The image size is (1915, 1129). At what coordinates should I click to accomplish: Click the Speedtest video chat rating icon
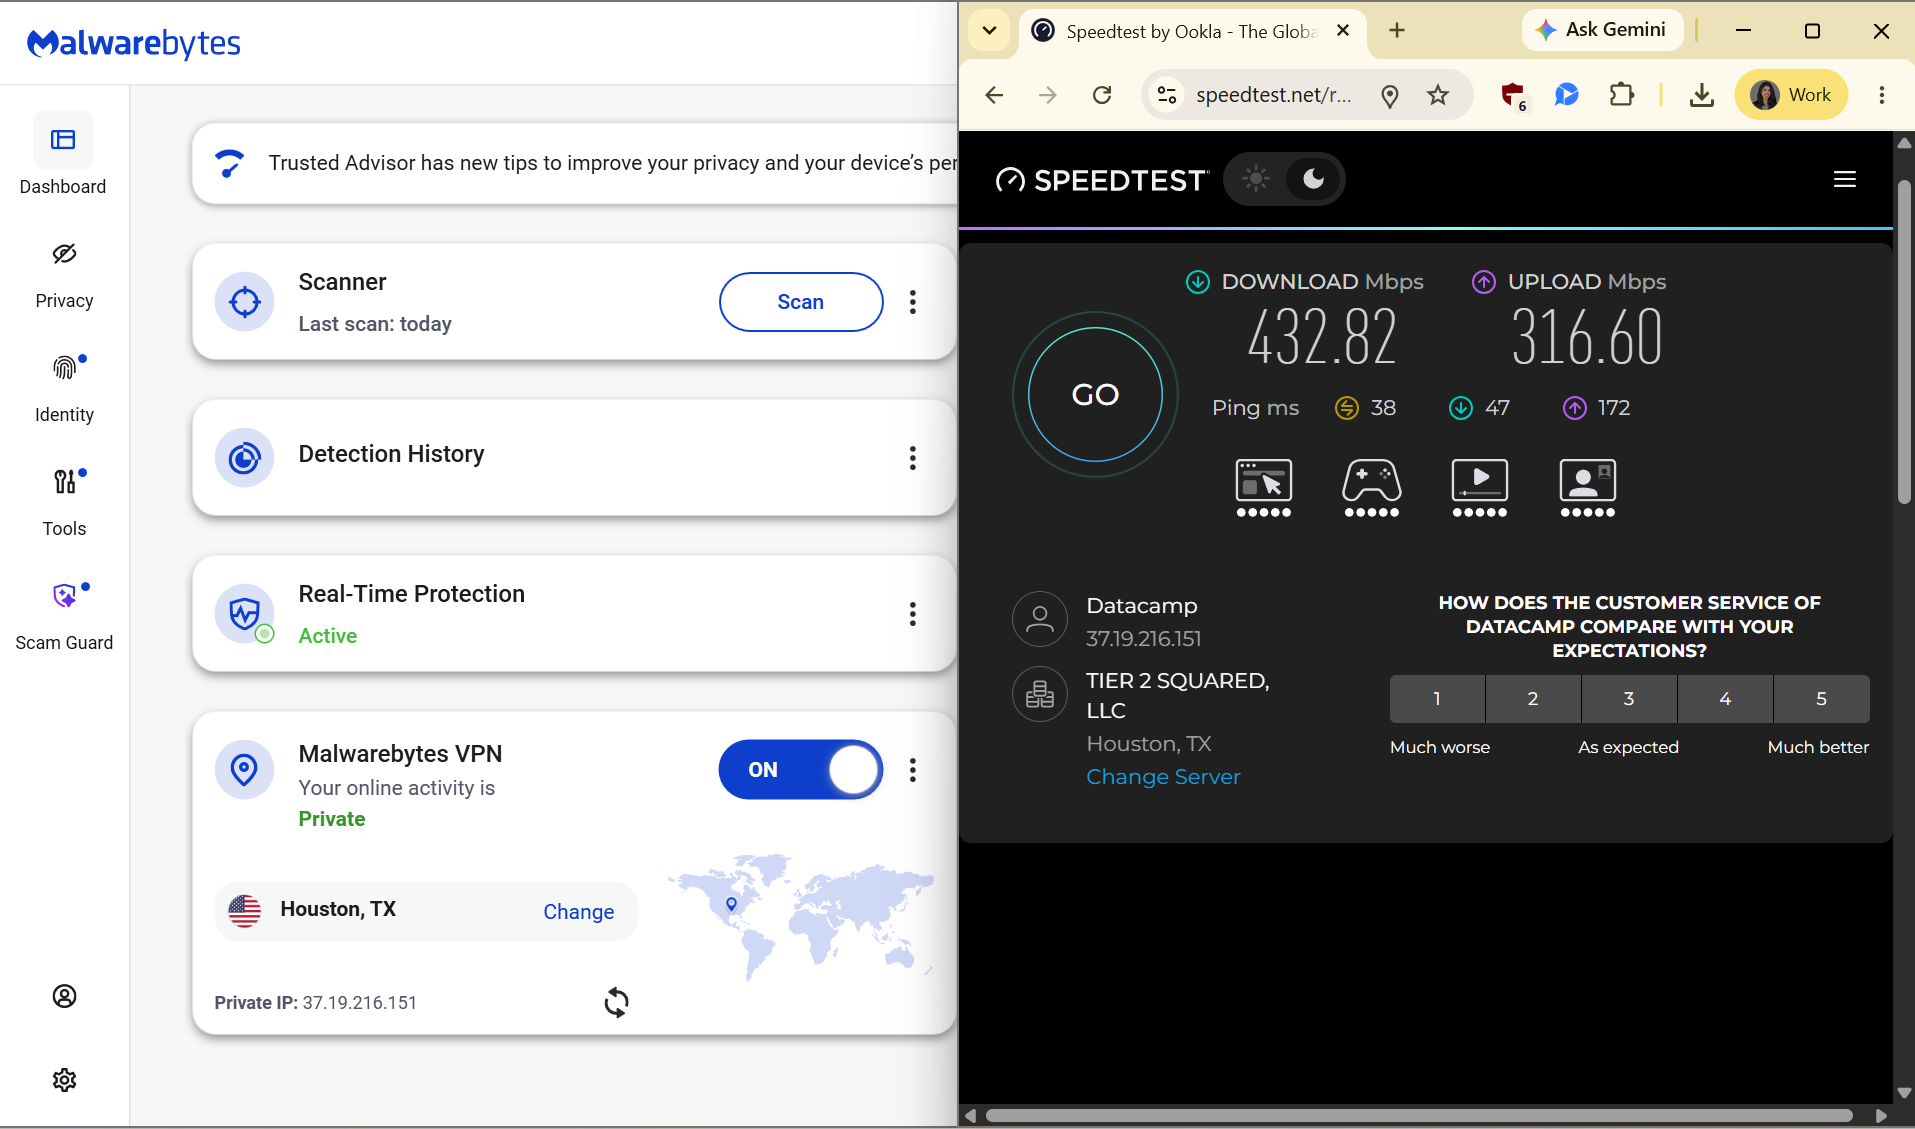point(1588,487)
